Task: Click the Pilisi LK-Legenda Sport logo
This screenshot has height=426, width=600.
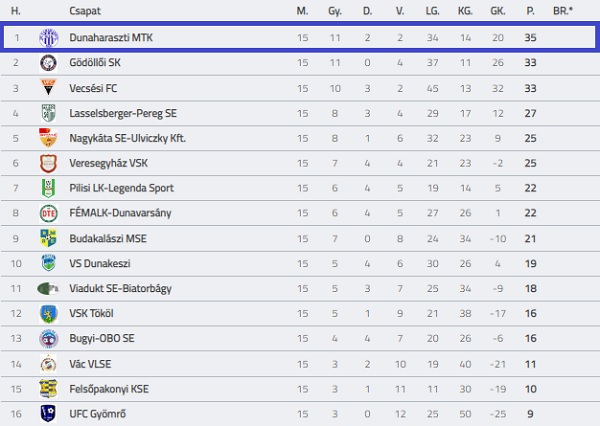Action: [48, 188]
